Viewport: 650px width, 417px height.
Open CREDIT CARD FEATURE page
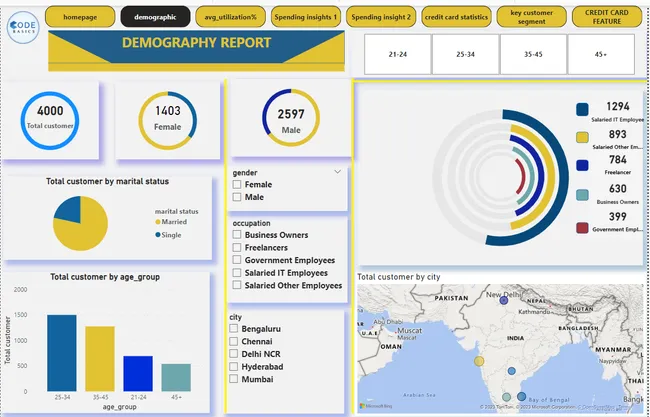[607, 17]
